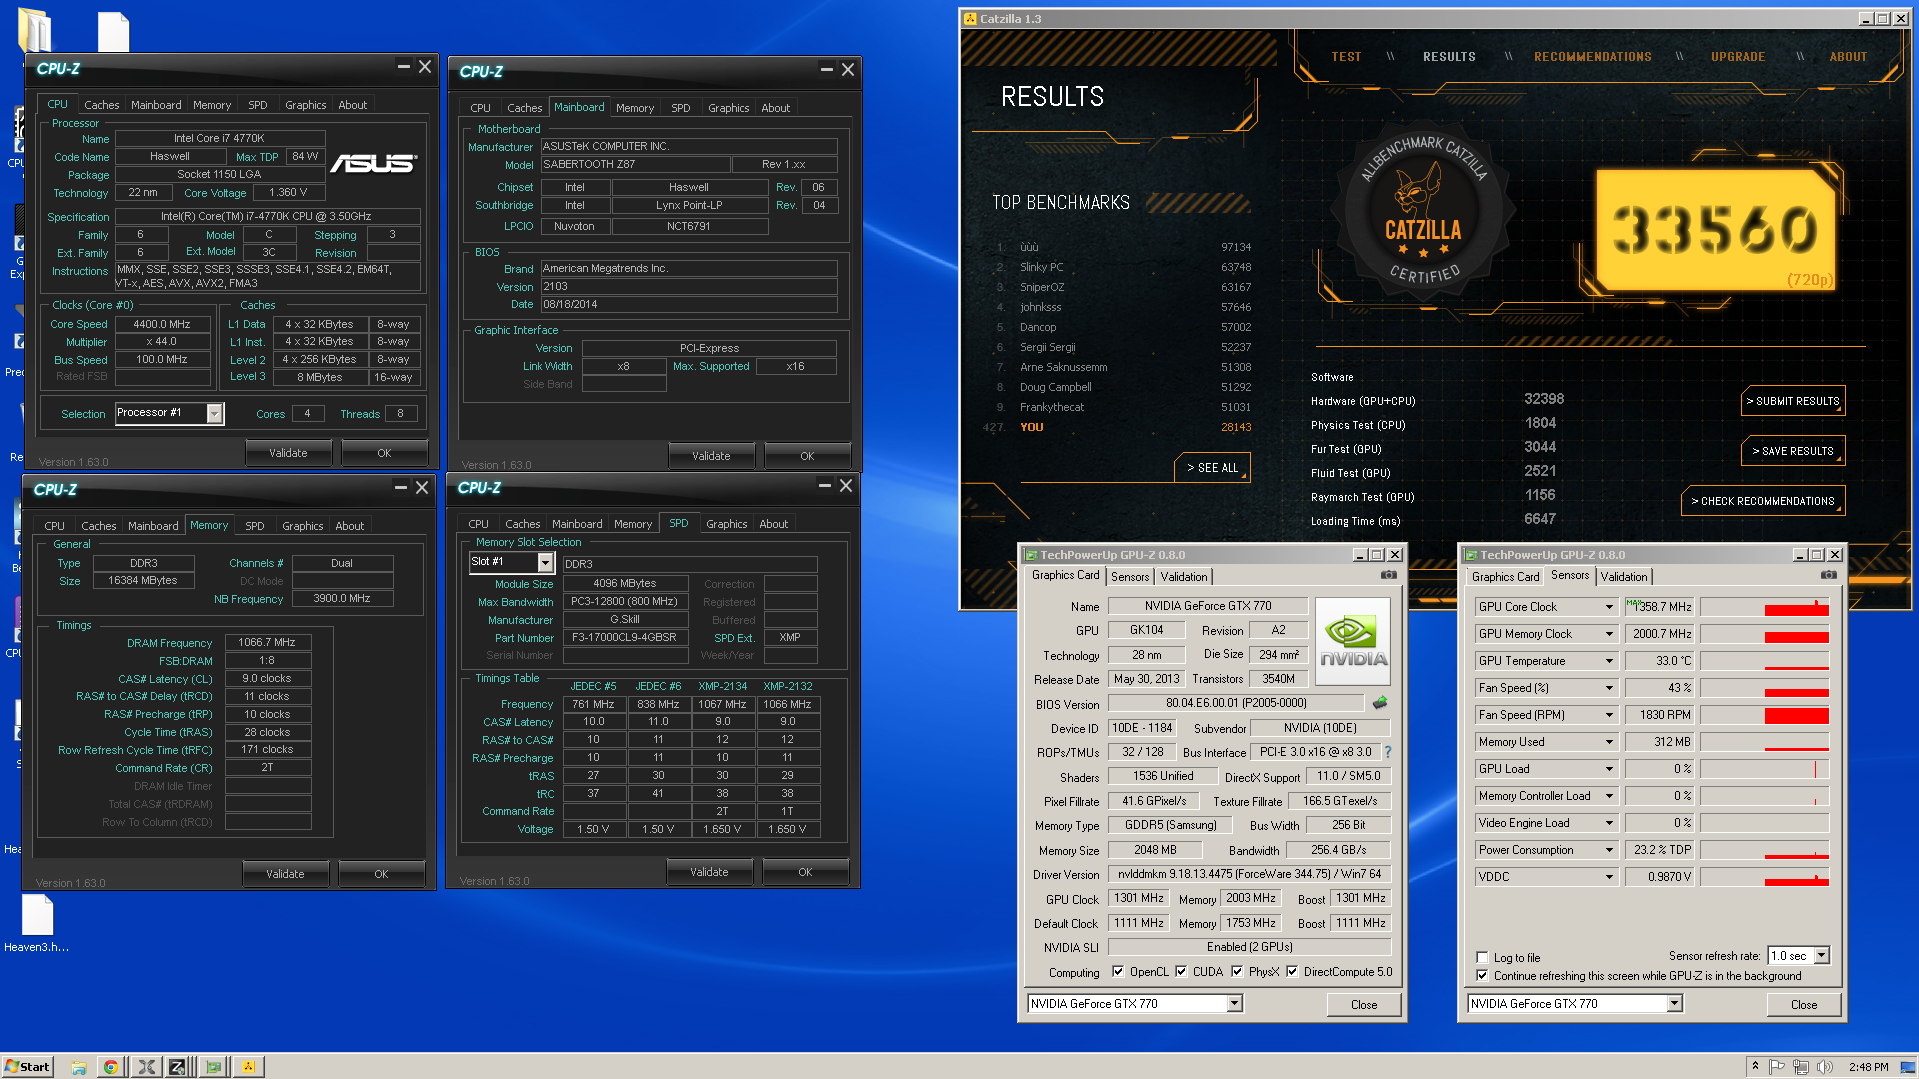Screen dimensions: 1919x1079
Task: Open the UPGRADE tab in Catzilla
Action: 1737,57
